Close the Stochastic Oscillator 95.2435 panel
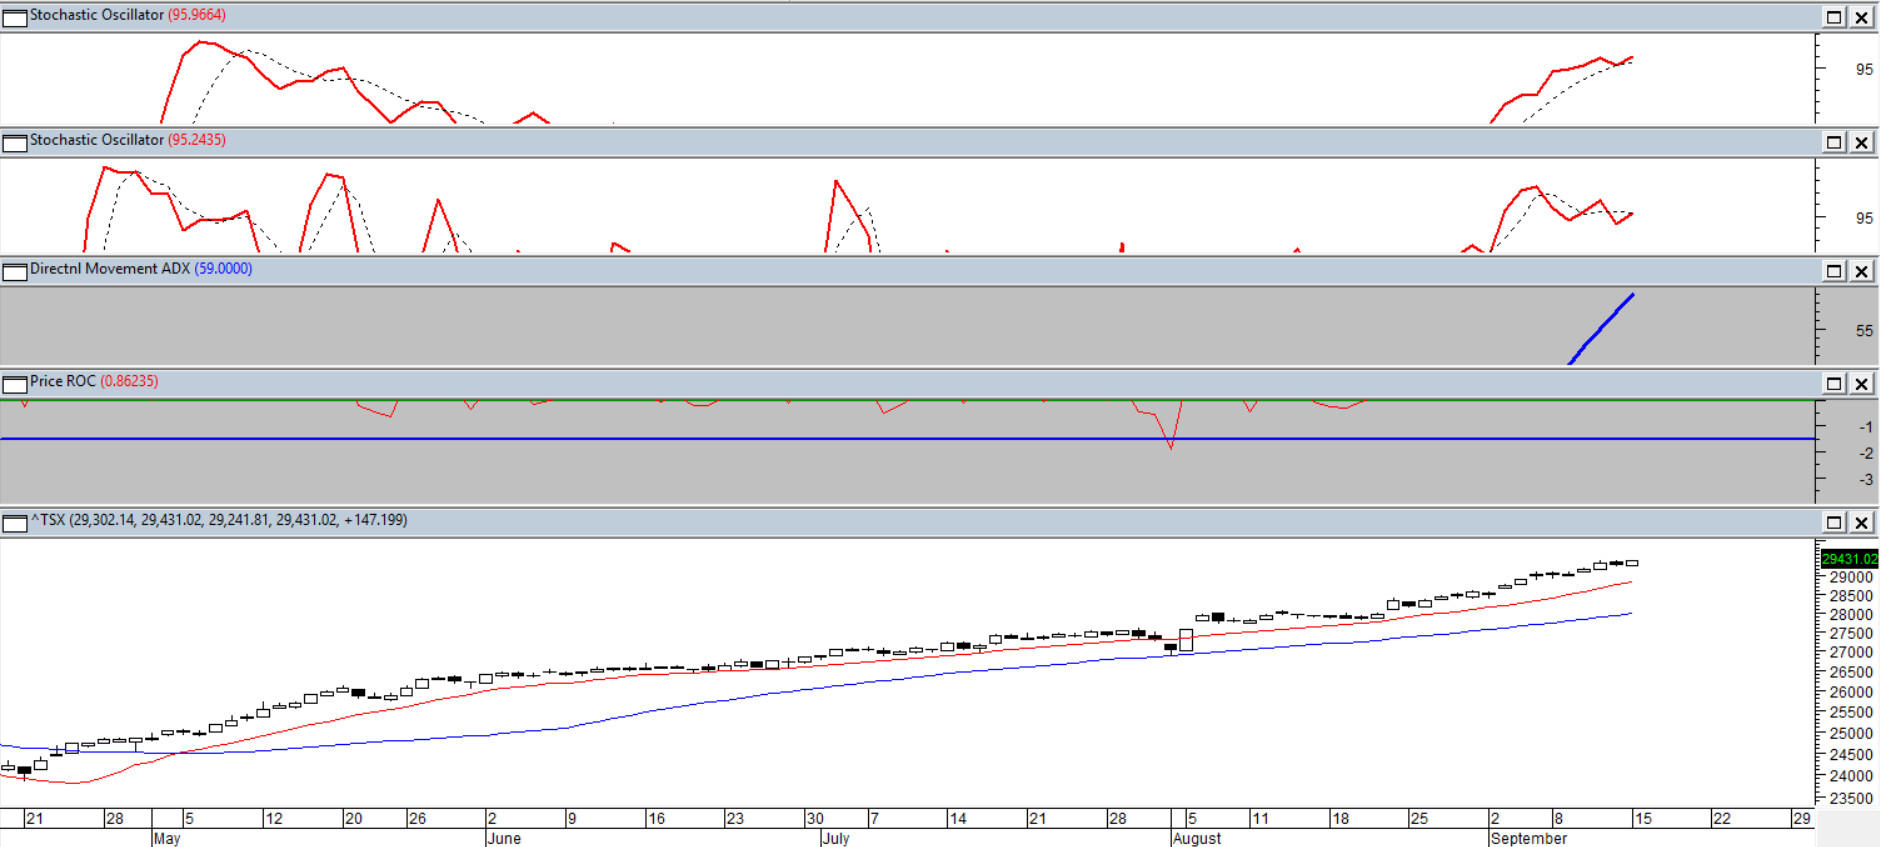 1861,142
